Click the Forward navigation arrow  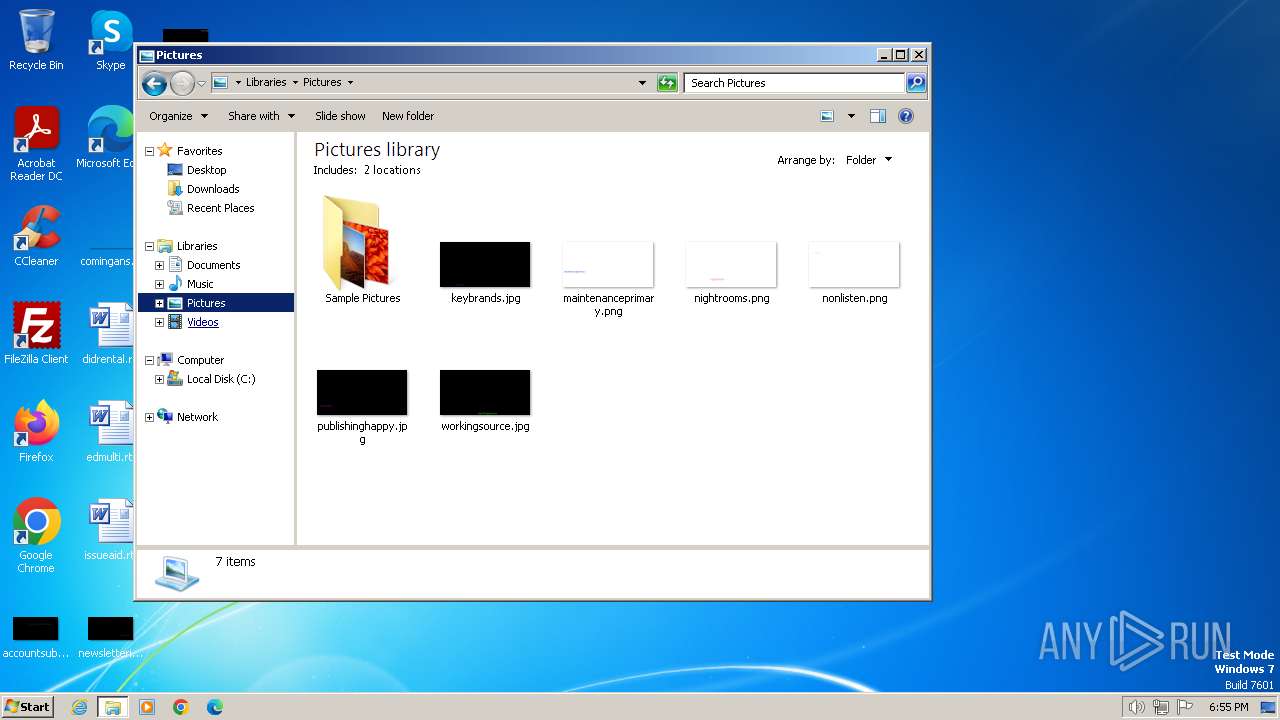(182, 83)
